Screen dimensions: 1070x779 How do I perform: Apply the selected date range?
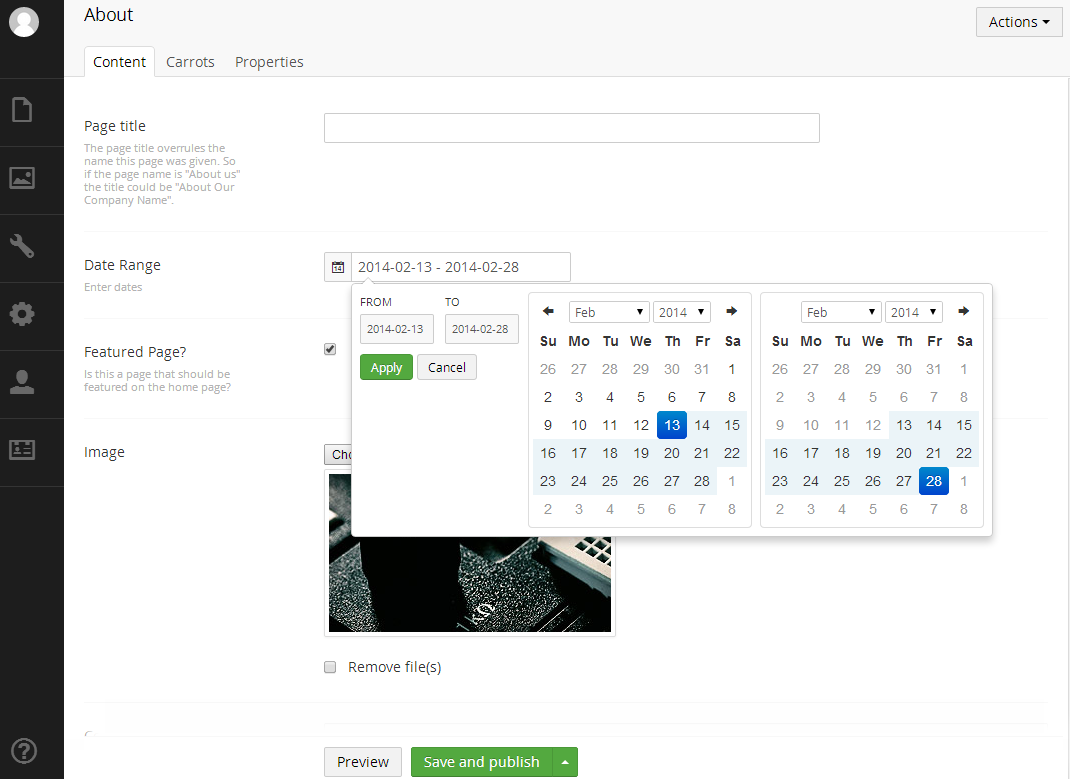coord(386,367)
